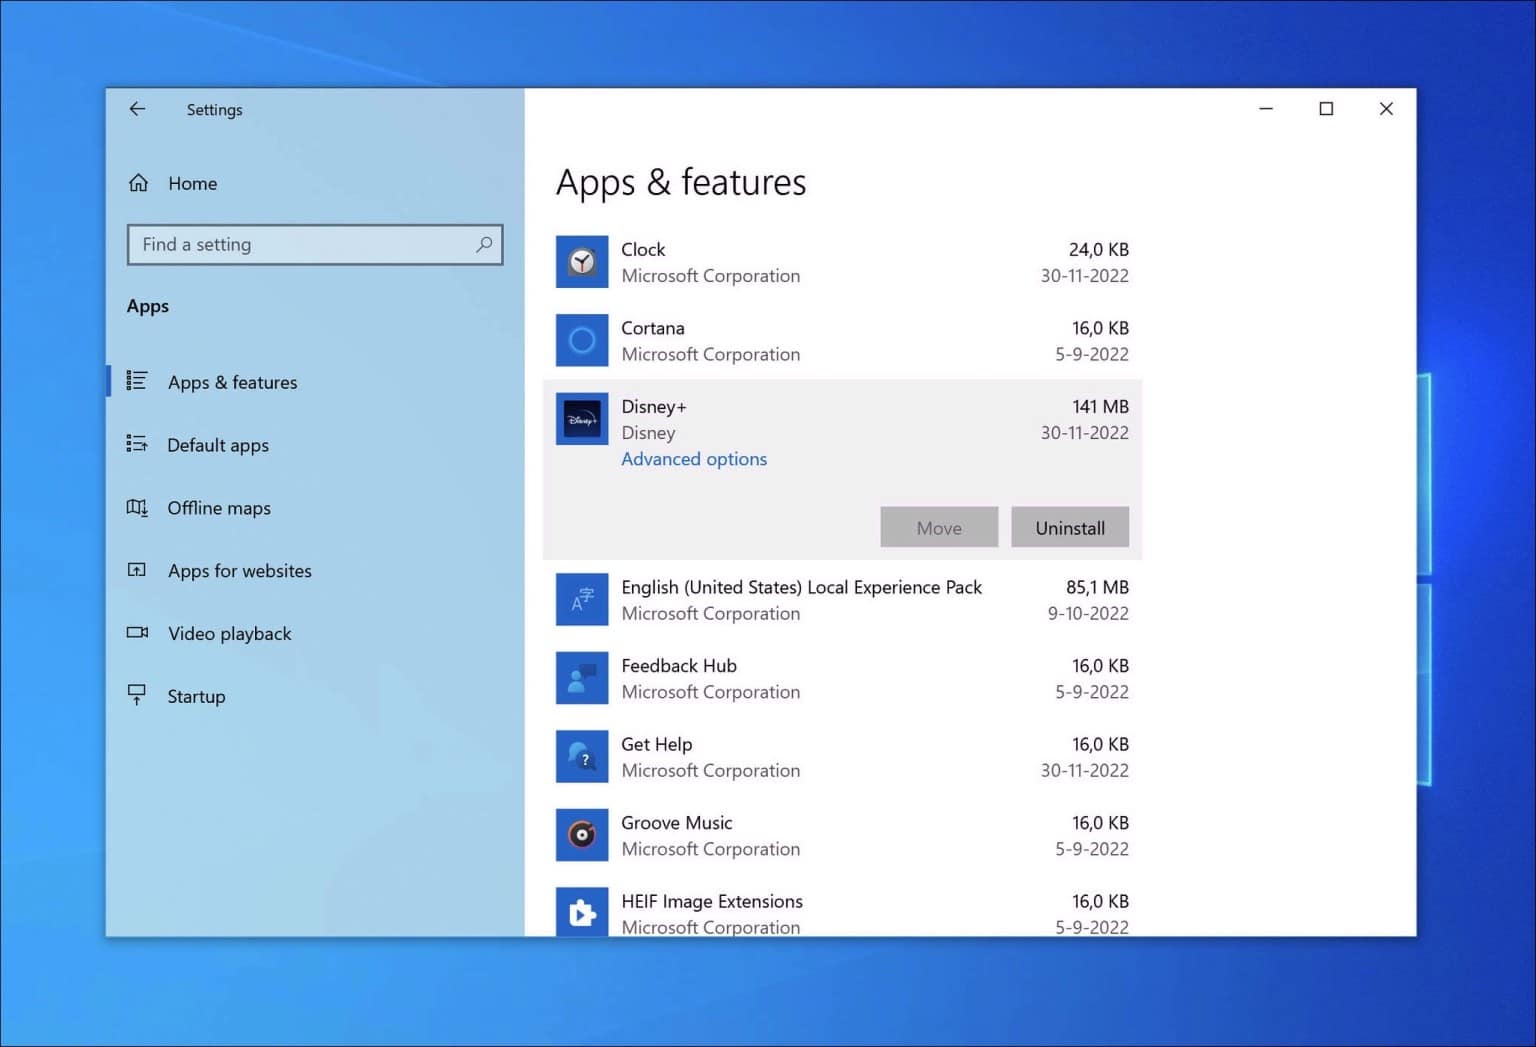
Task: Go to Default apps settings
Action: 218,445
